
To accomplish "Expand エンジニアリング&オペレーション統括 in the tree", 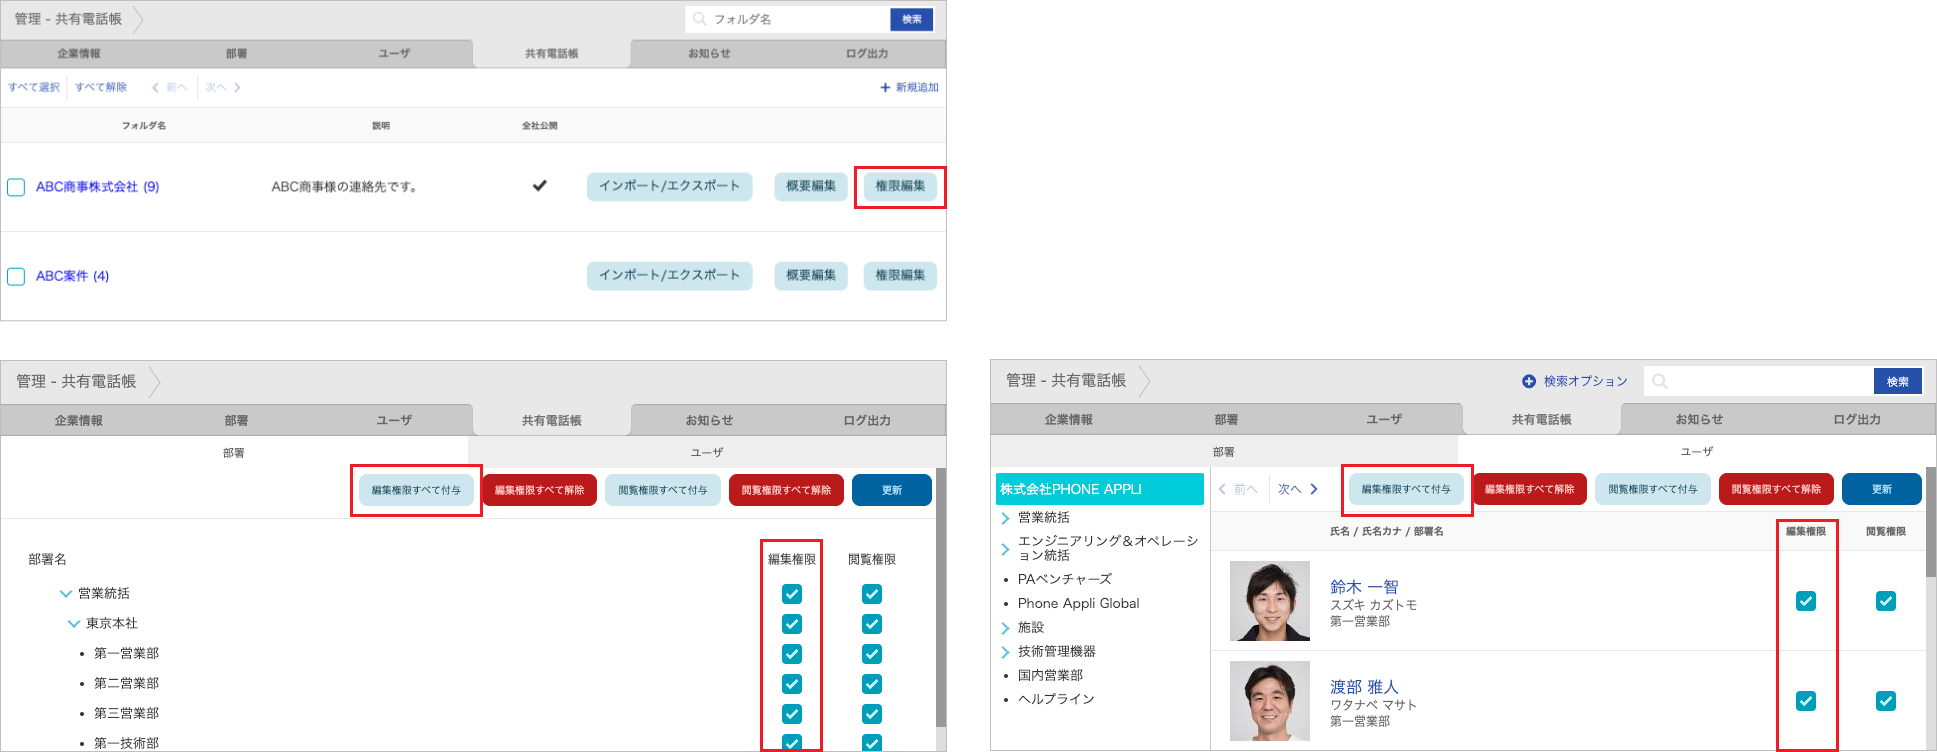I will click(x=1005, y=549).
